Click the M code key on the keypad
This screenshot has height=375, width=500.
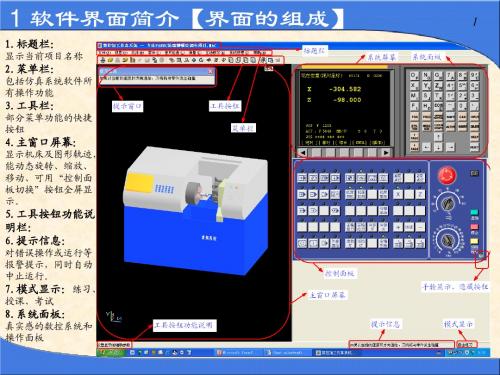point(414,96)
